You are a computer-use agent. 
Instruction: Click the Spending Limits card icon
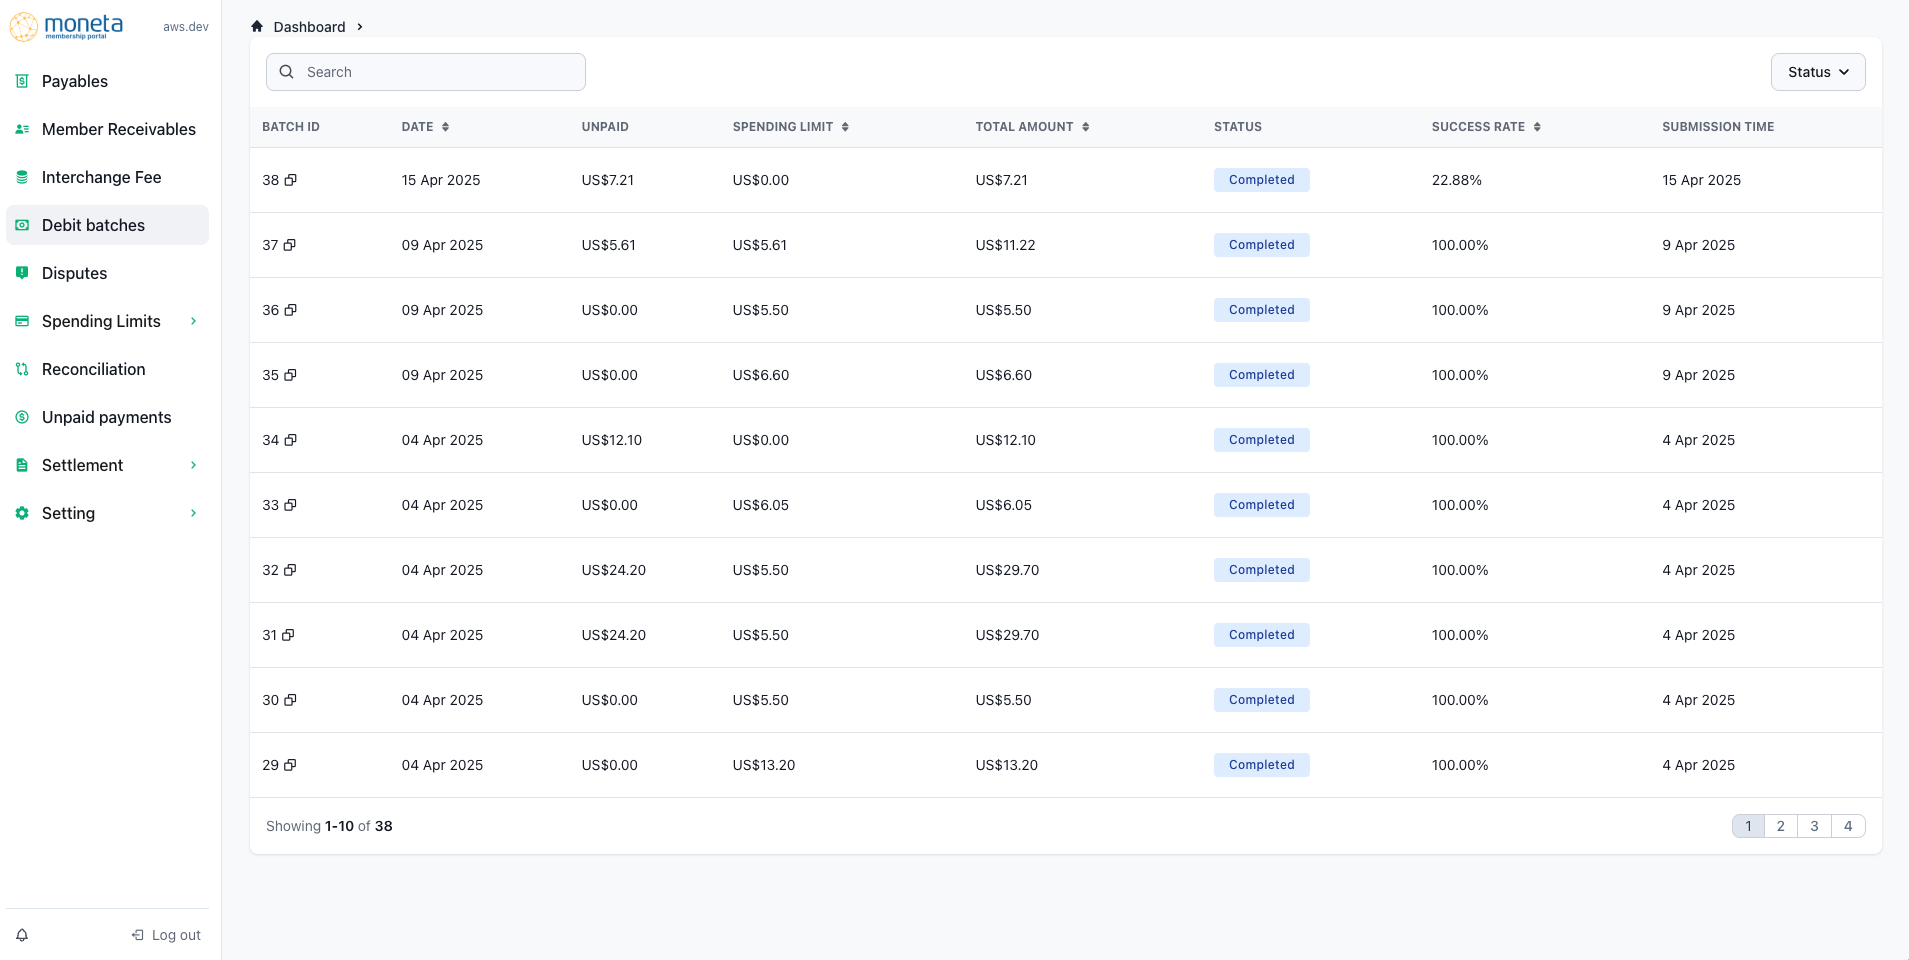point(22,321)
